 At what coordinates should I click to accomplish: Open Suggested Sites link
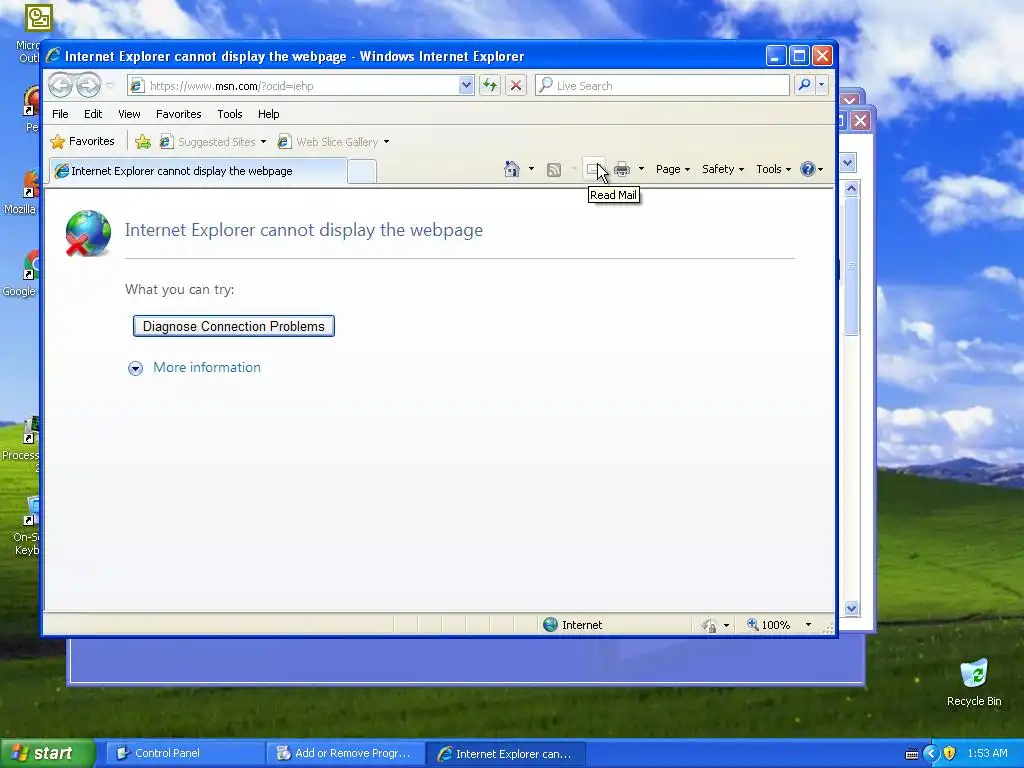click(x=209, y=142)
